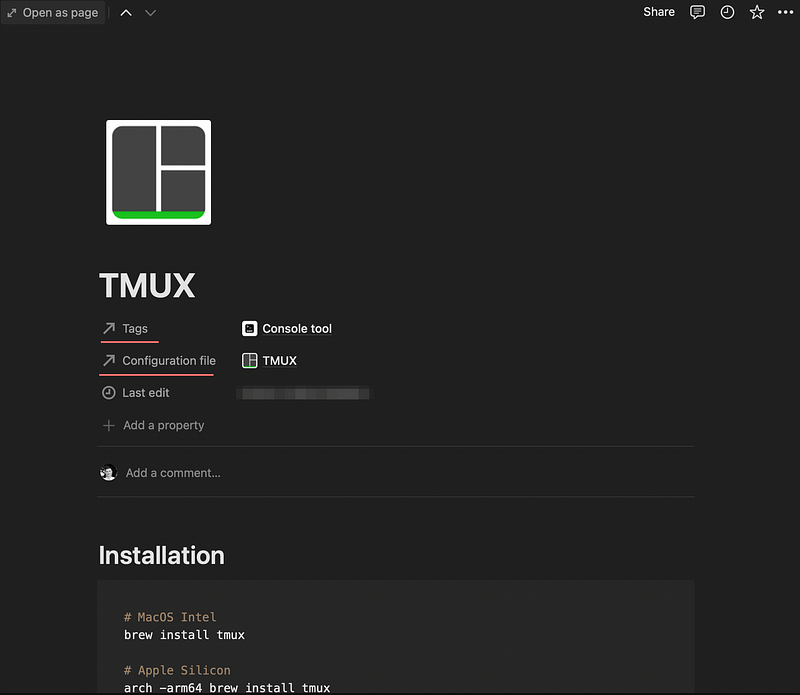Click Add a property
800x695 pixels.
pyautogui.click(x=153, y=425)
